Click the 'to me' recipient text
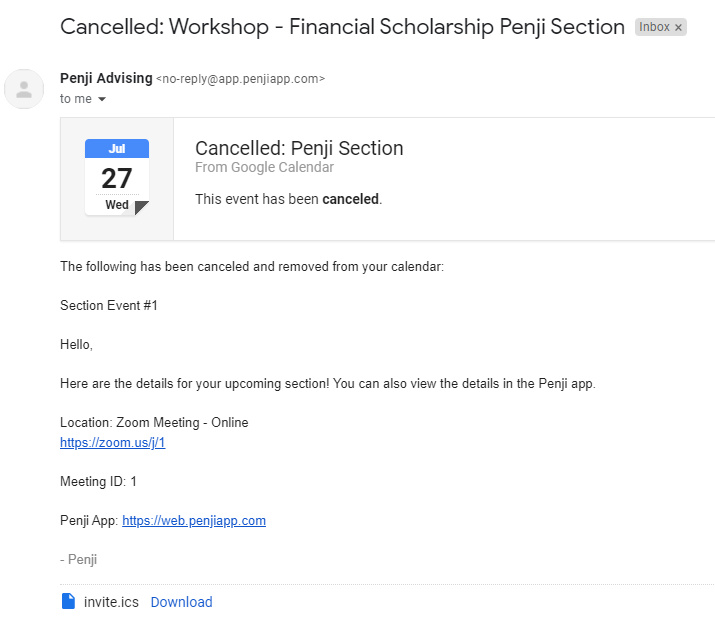Image resolution: width=715 pixels, height=626 pixels. pyautogui.click(x=76, y=98)
